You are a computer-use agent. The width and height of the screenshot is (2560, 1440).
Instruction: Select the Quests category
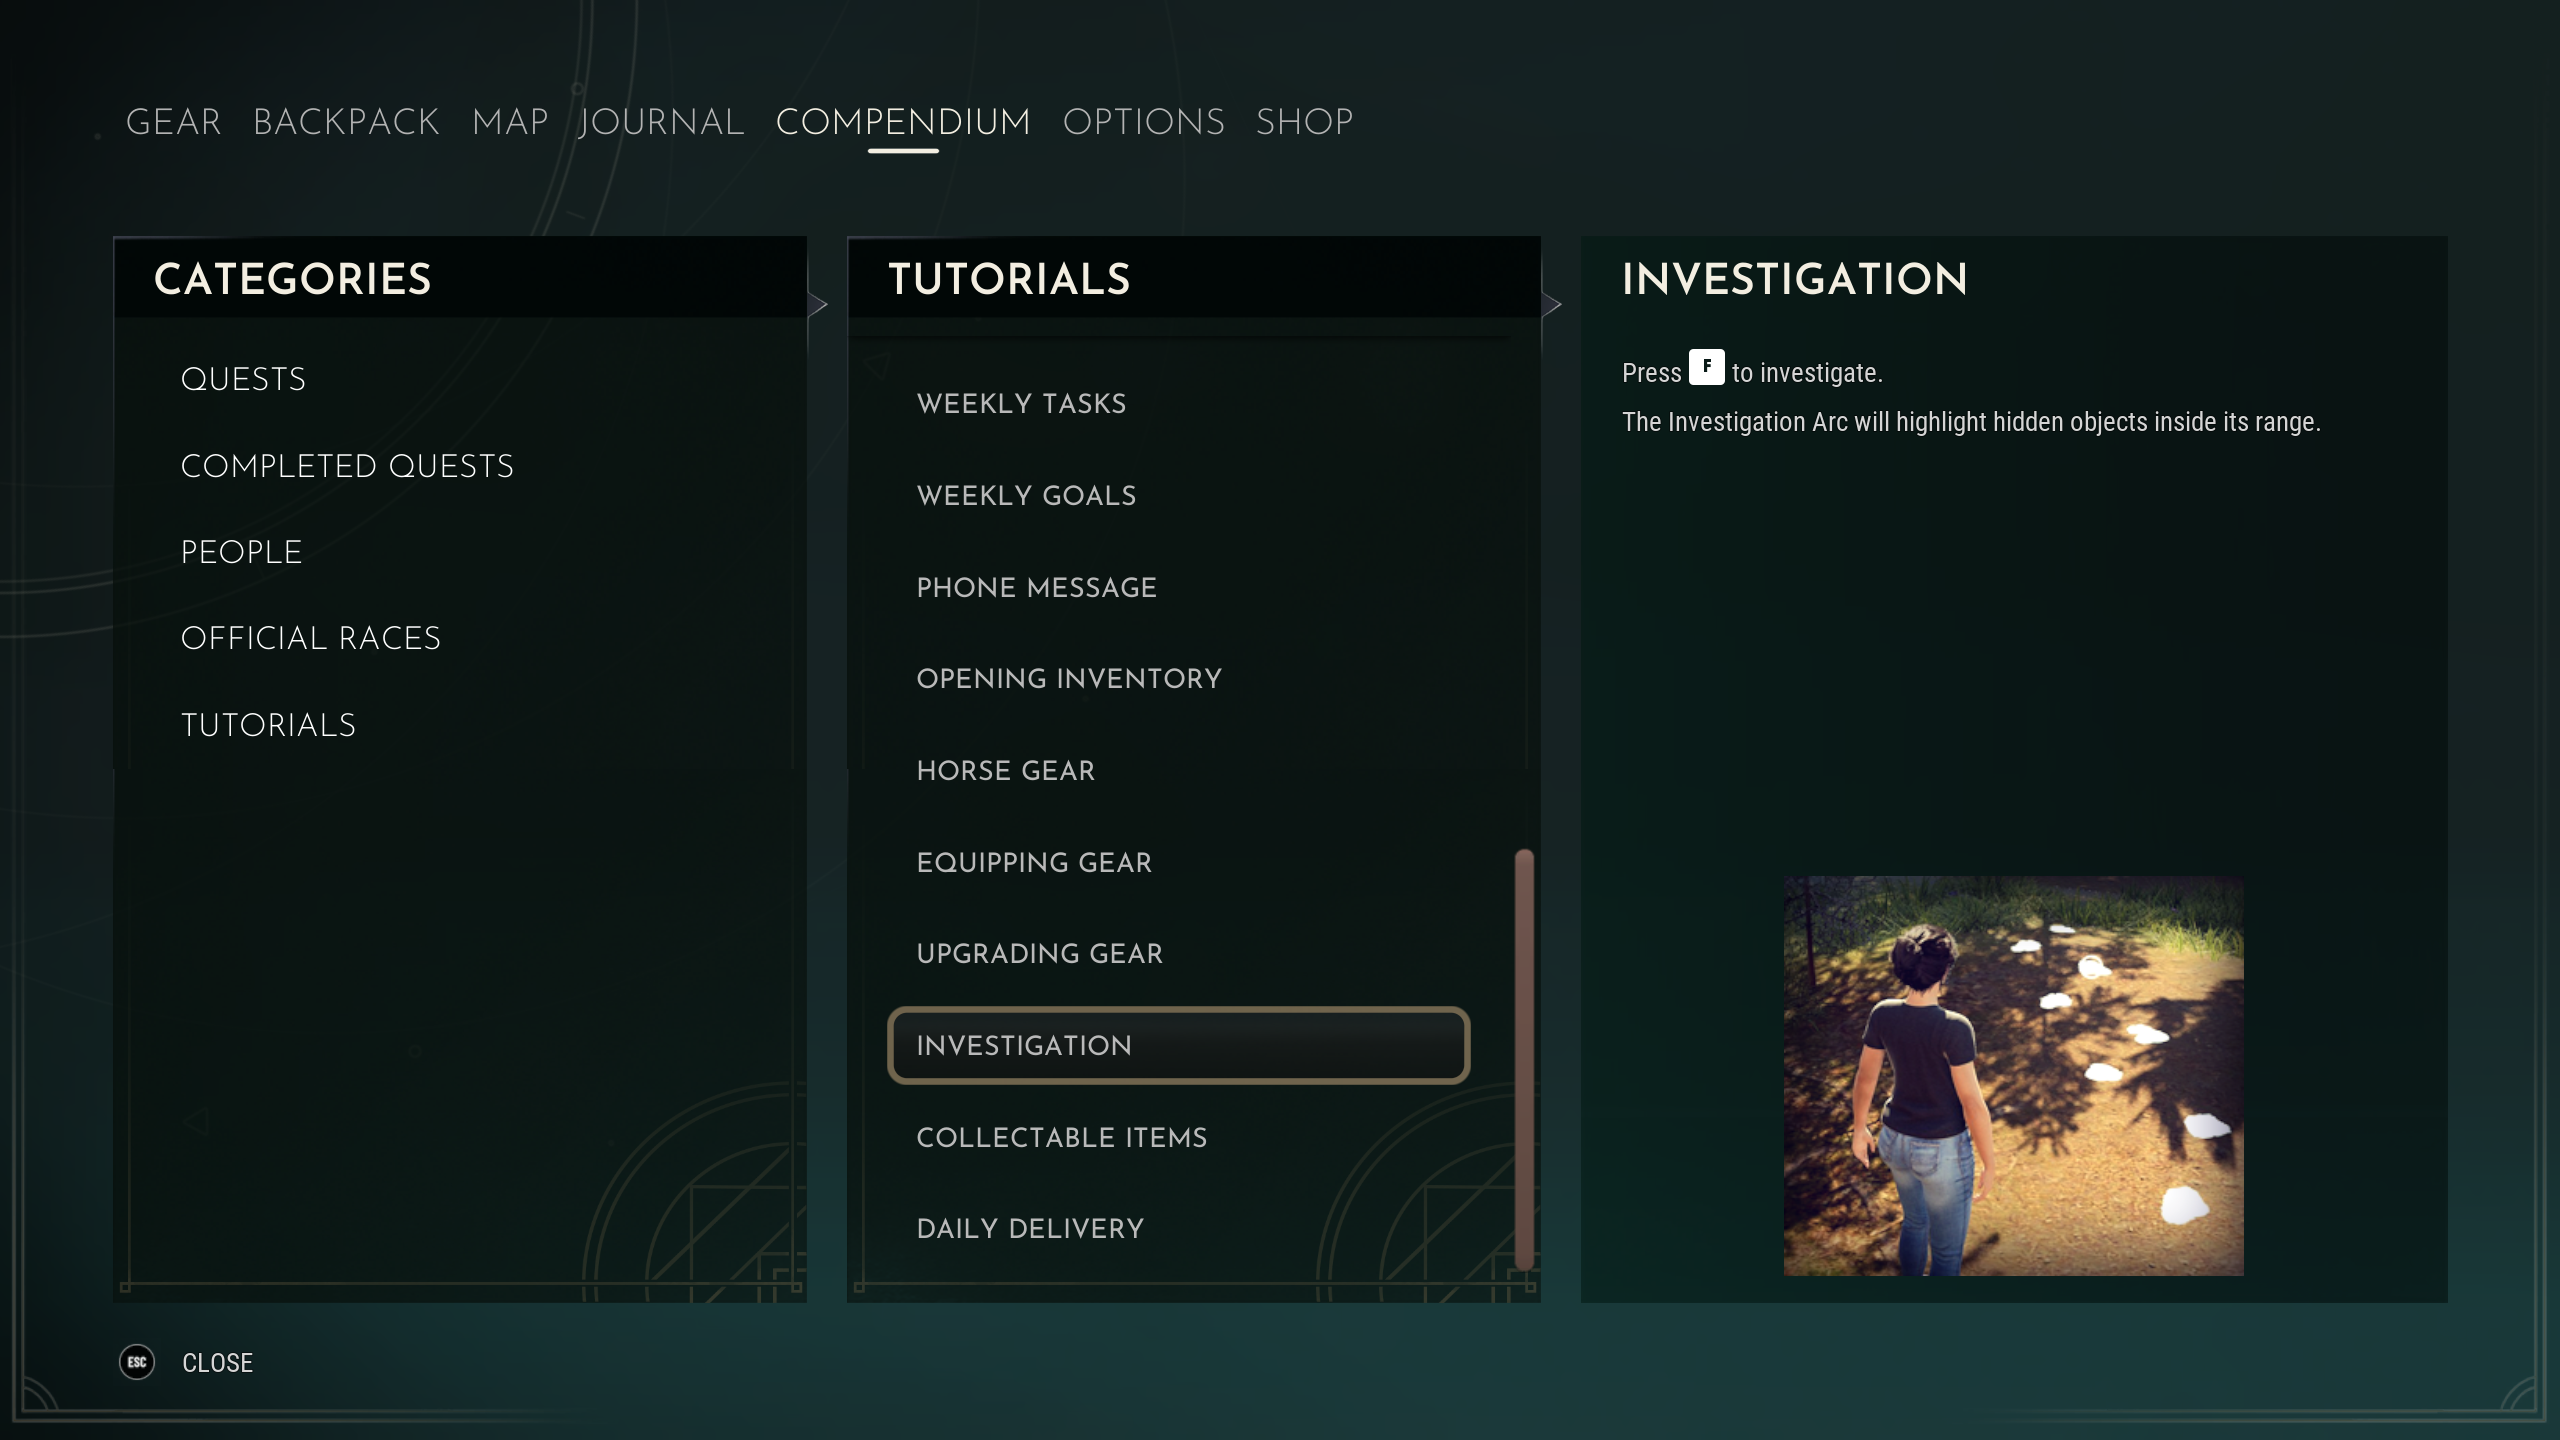coord(243,379)
